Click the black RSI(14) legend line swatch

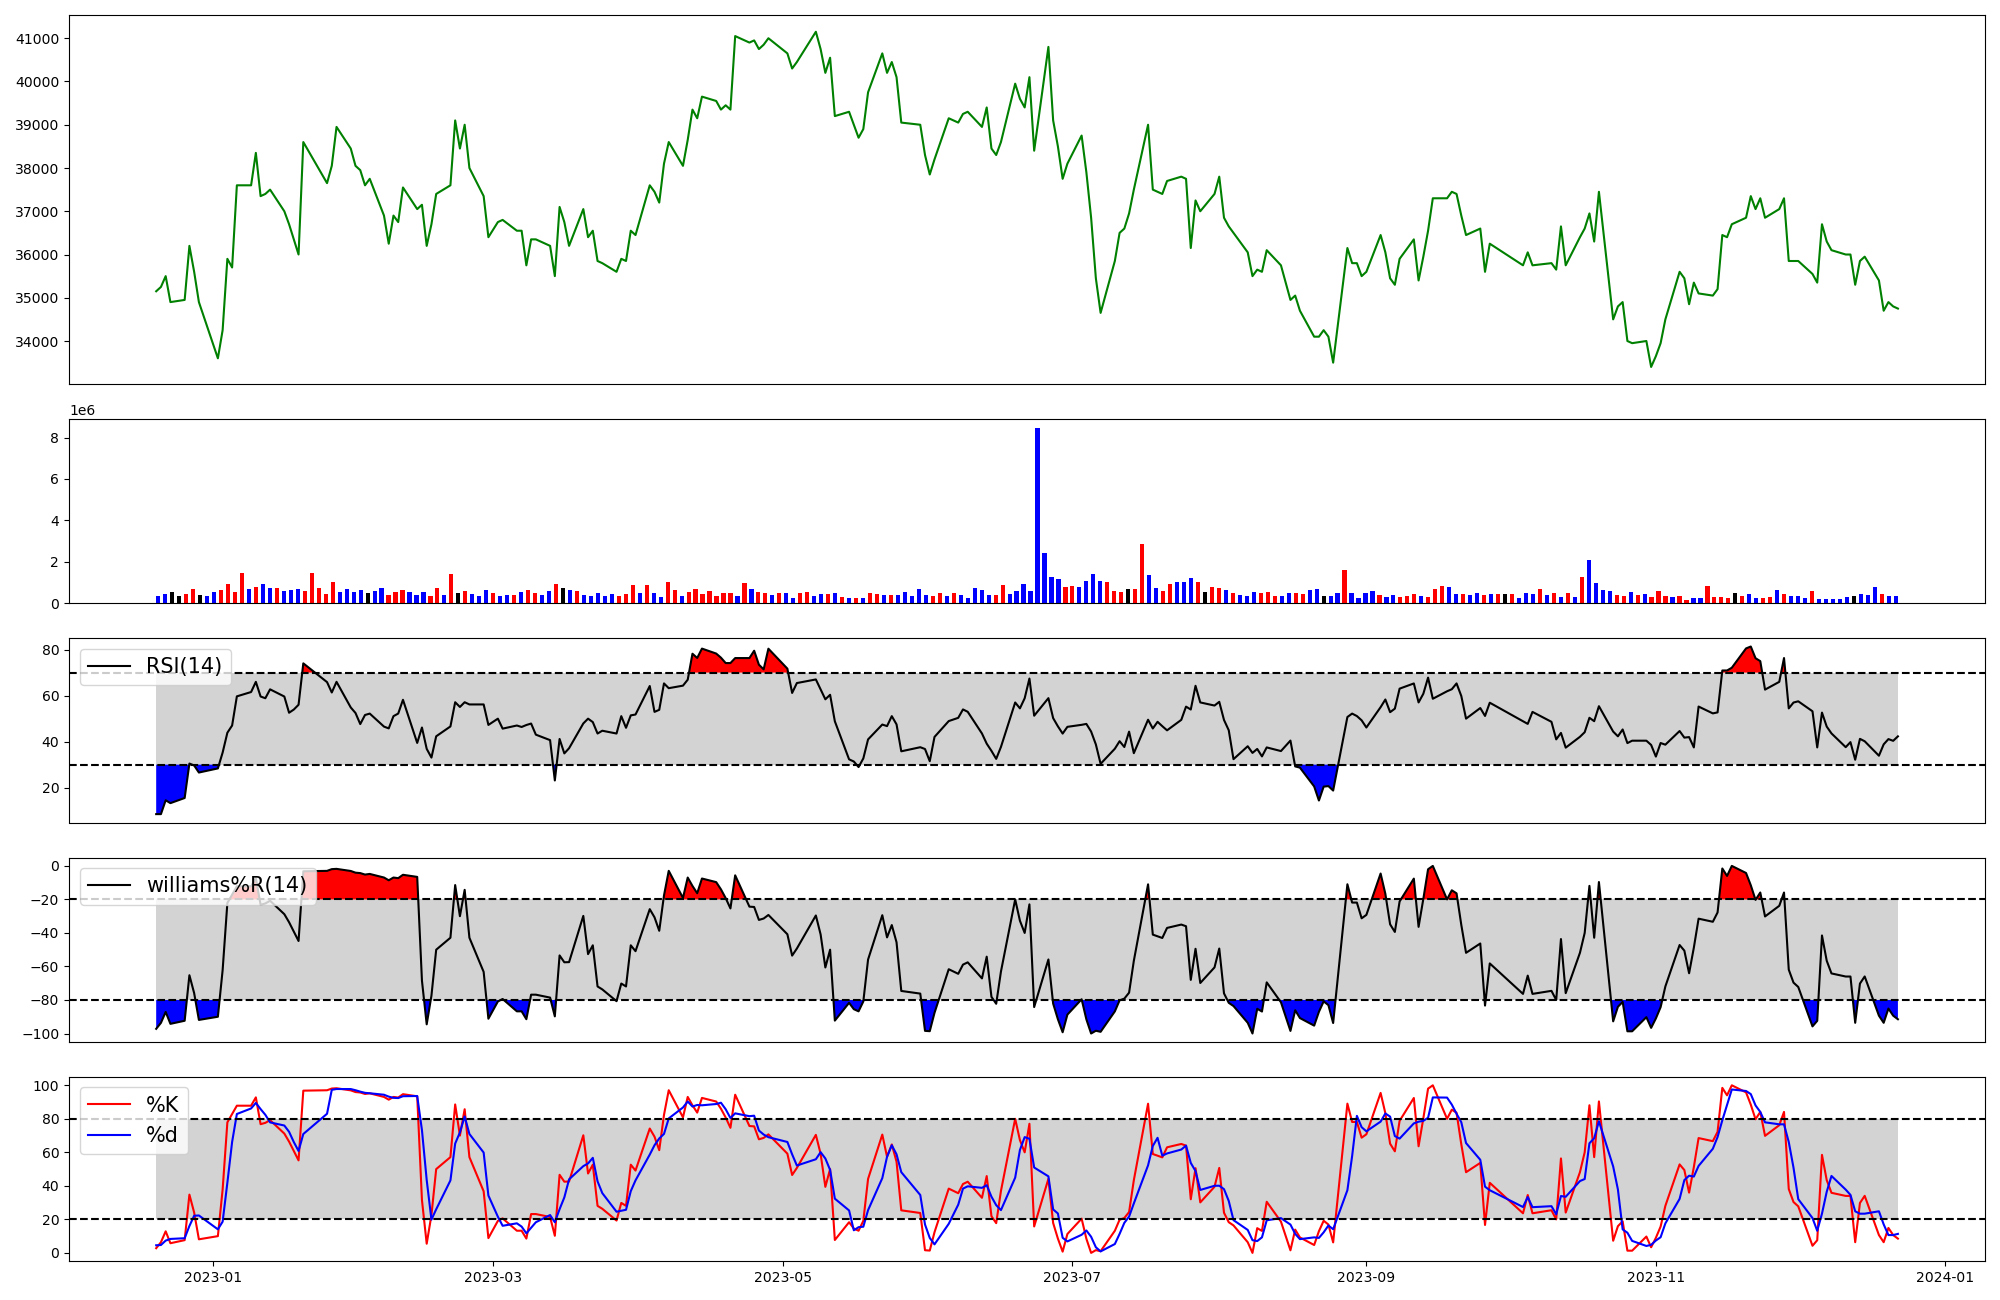point(109,666)
